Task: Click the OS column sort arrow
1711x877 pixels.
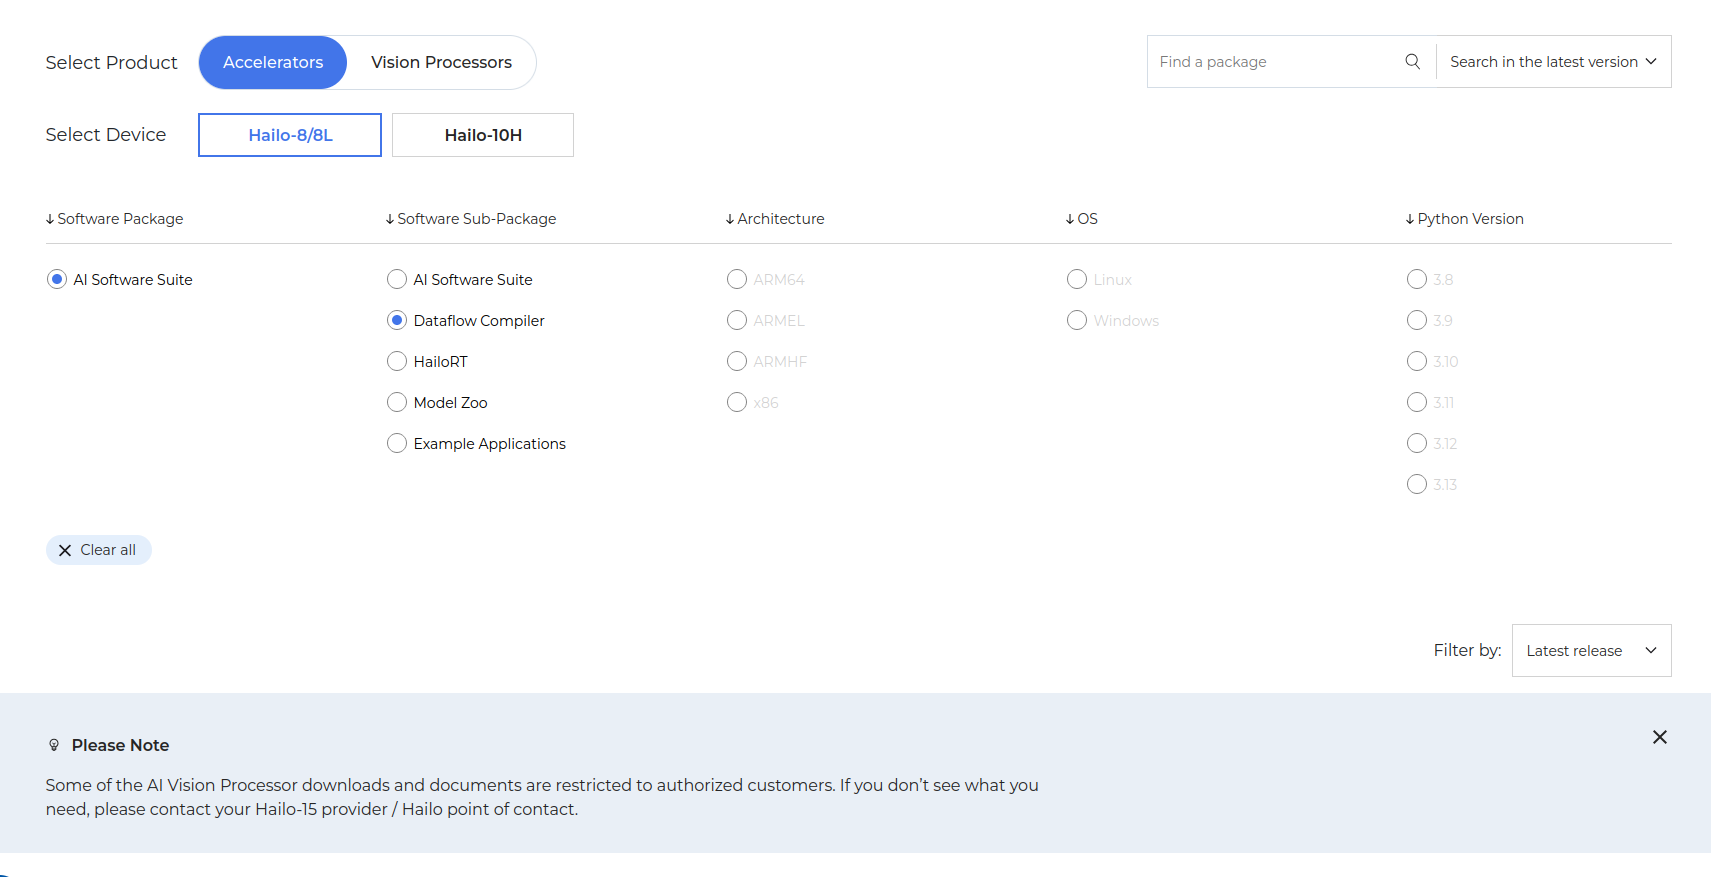Action: tap(1070, 219)
